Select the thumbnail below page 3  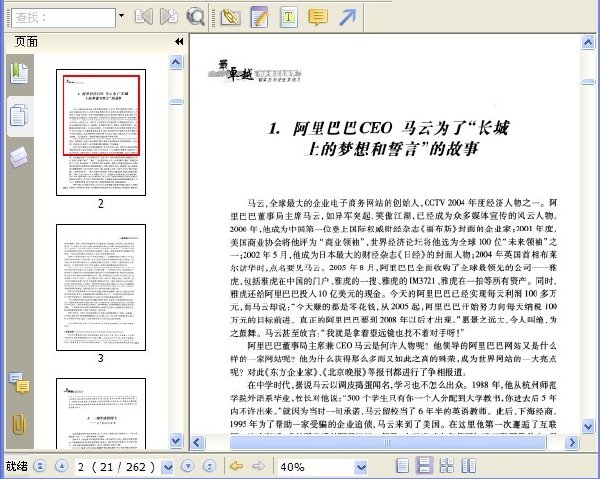tap(101, 414)
